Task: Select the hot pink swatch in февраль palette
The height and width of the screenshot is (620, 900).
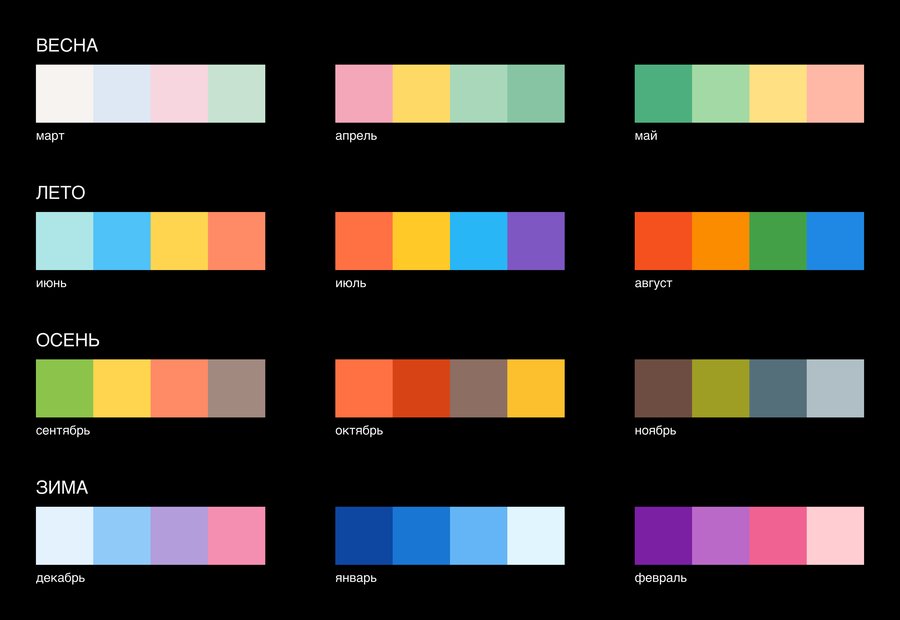Action: tap(778, 536)
